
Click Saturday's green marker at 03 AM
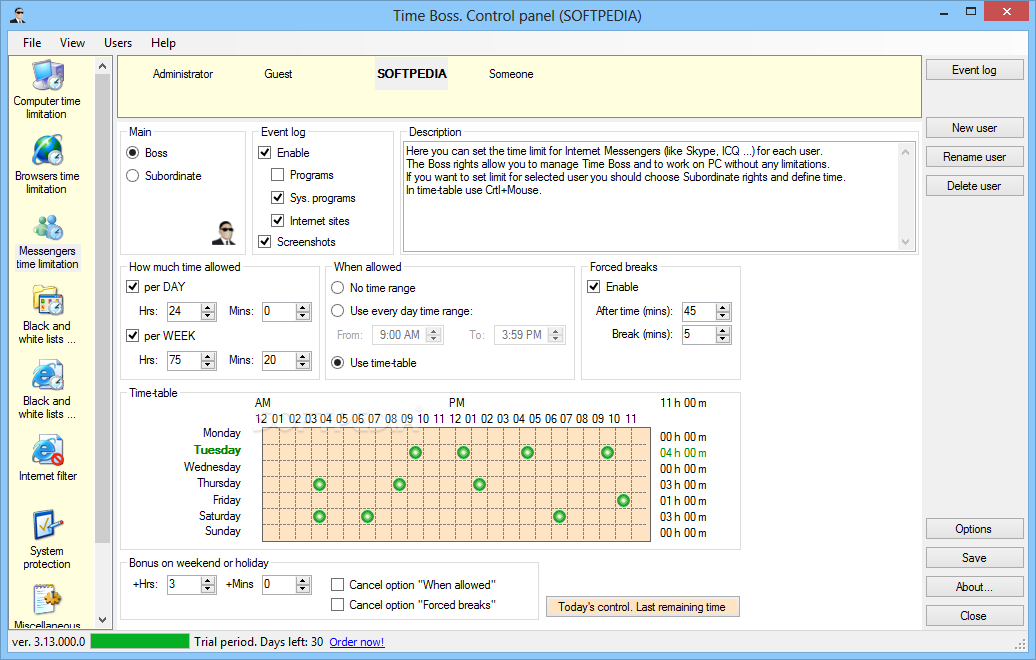point(319,516)
